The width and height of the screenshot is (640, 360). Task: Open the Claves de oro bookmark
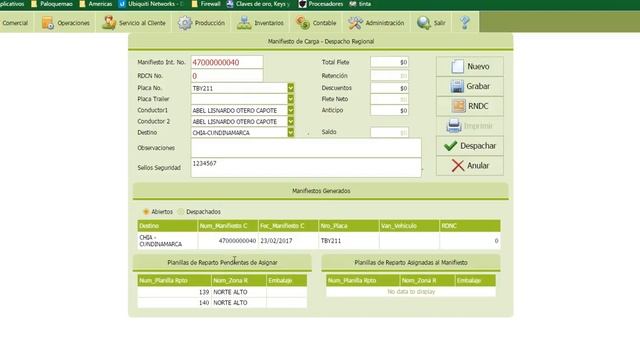[259, 4]
